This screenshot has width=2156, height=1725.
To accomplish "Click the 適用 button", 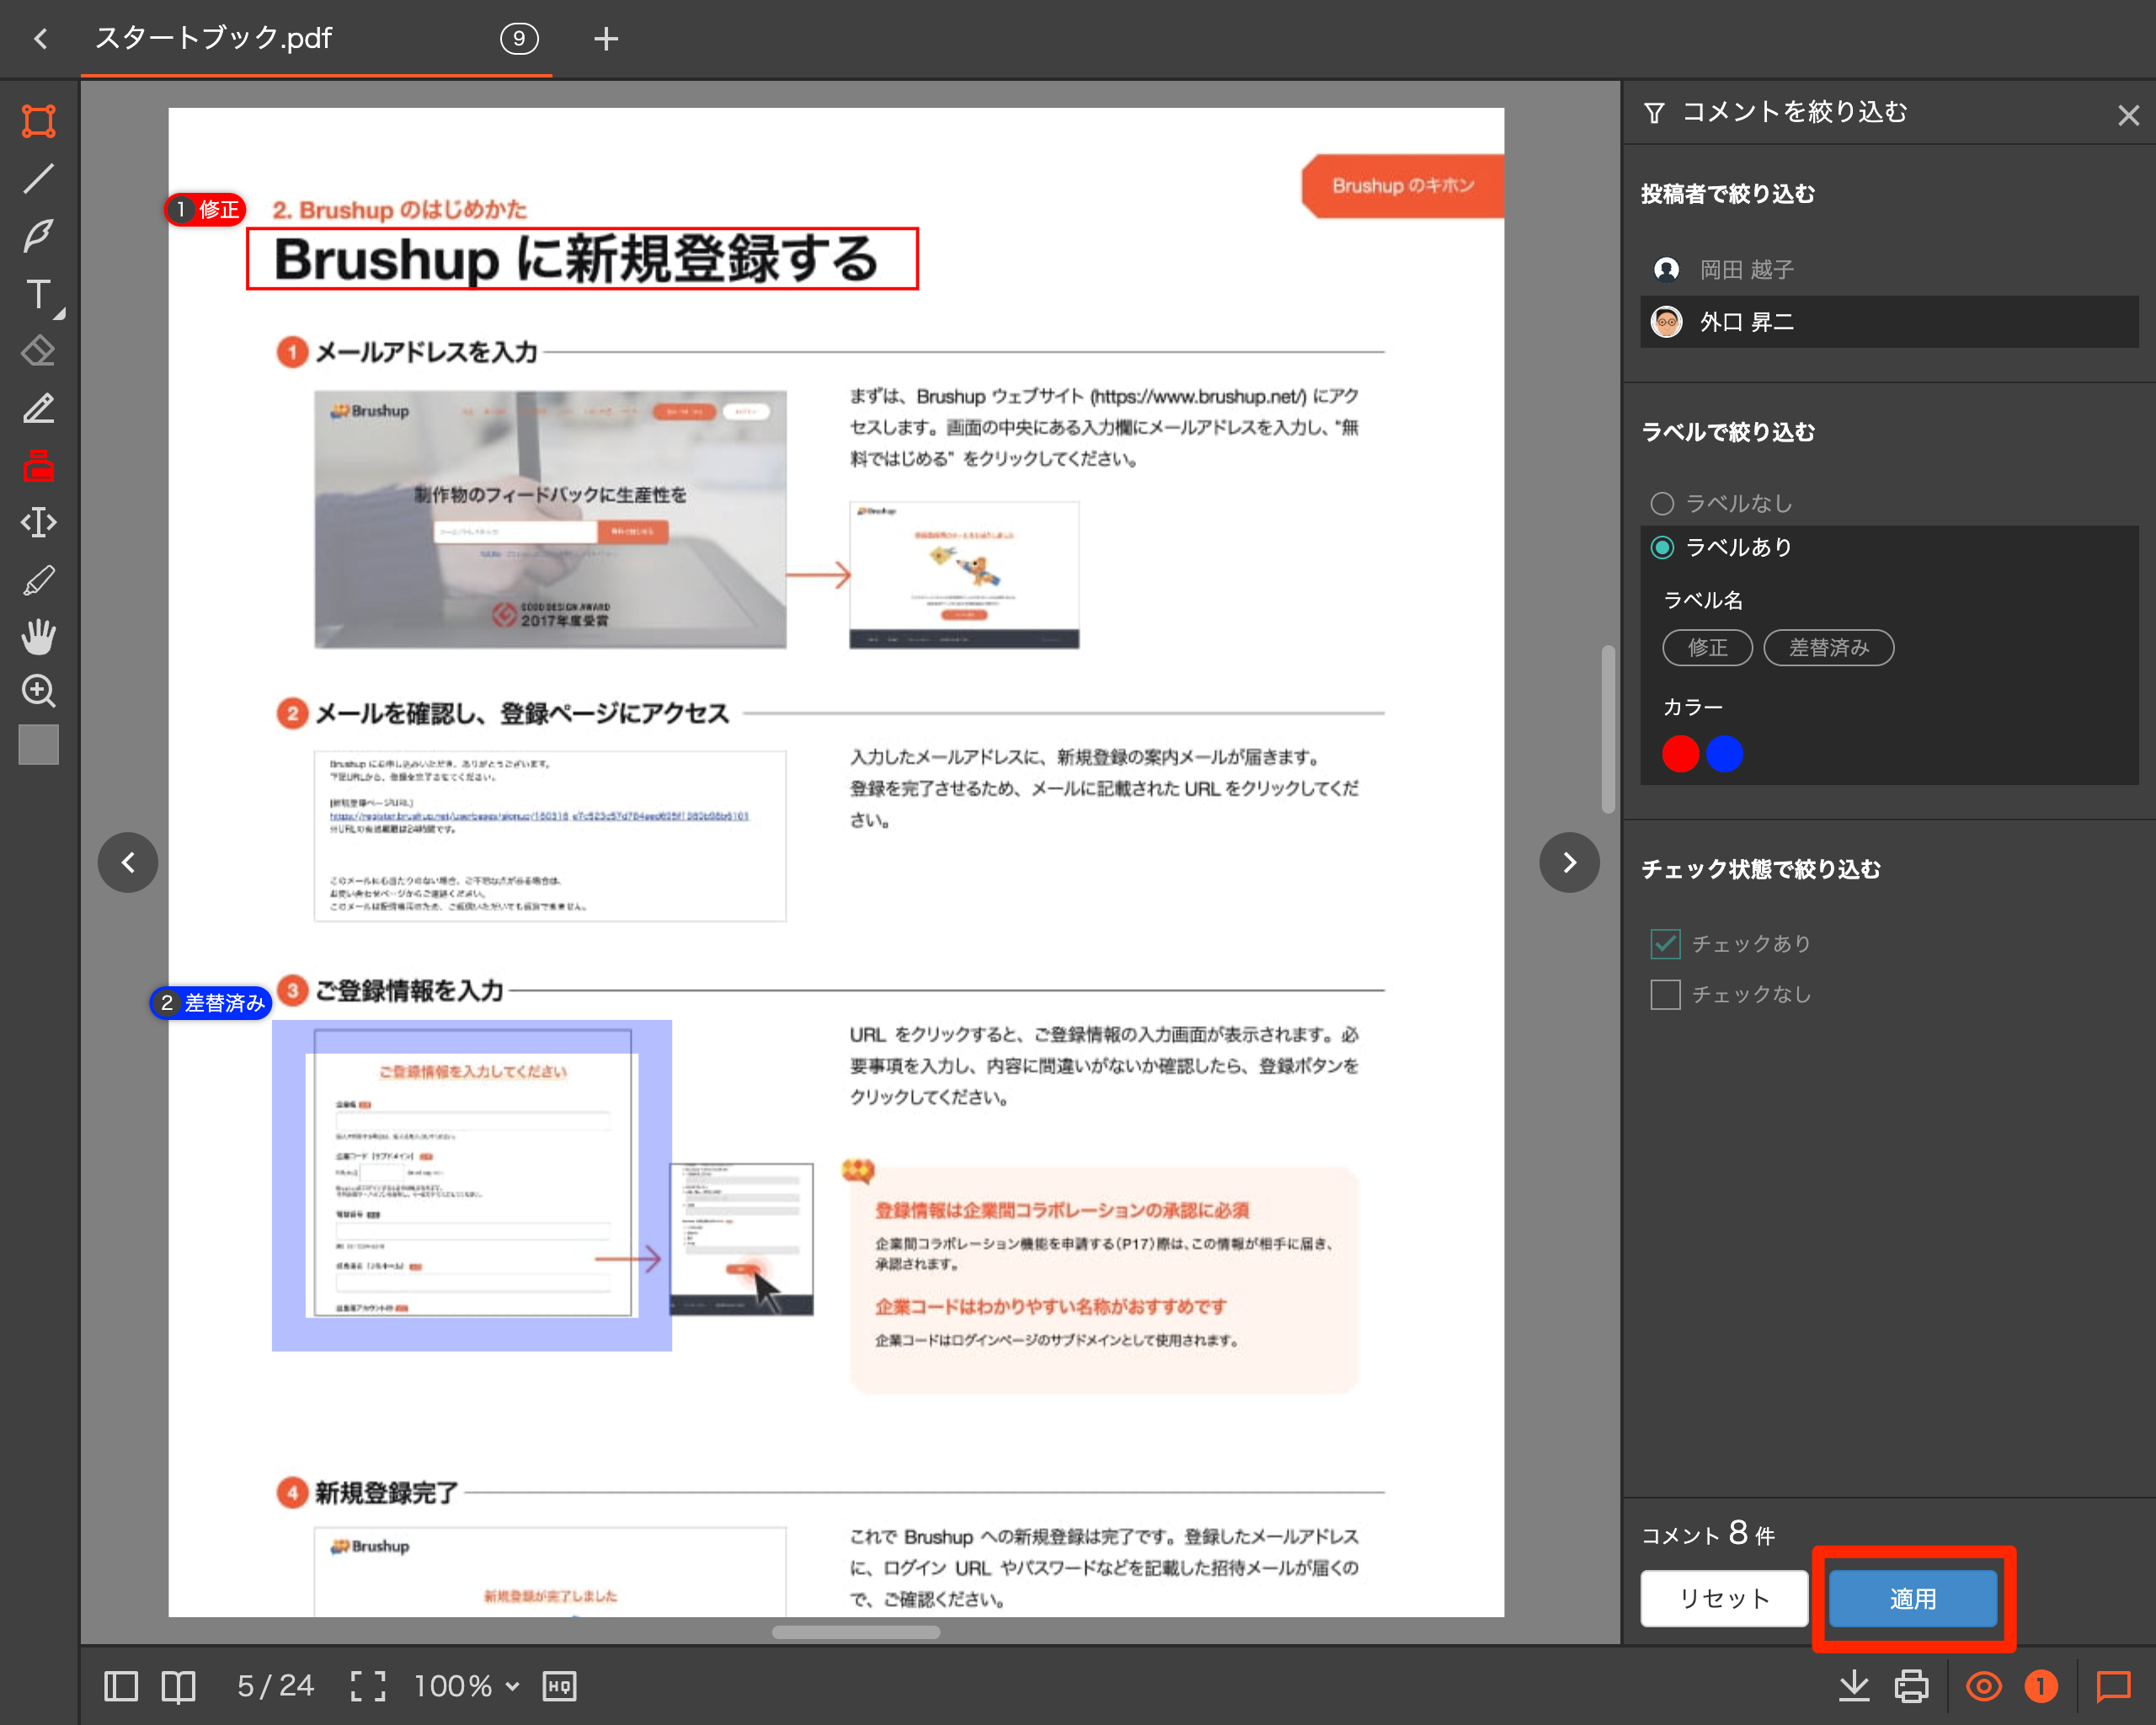I will [x=1913, y=1599].
